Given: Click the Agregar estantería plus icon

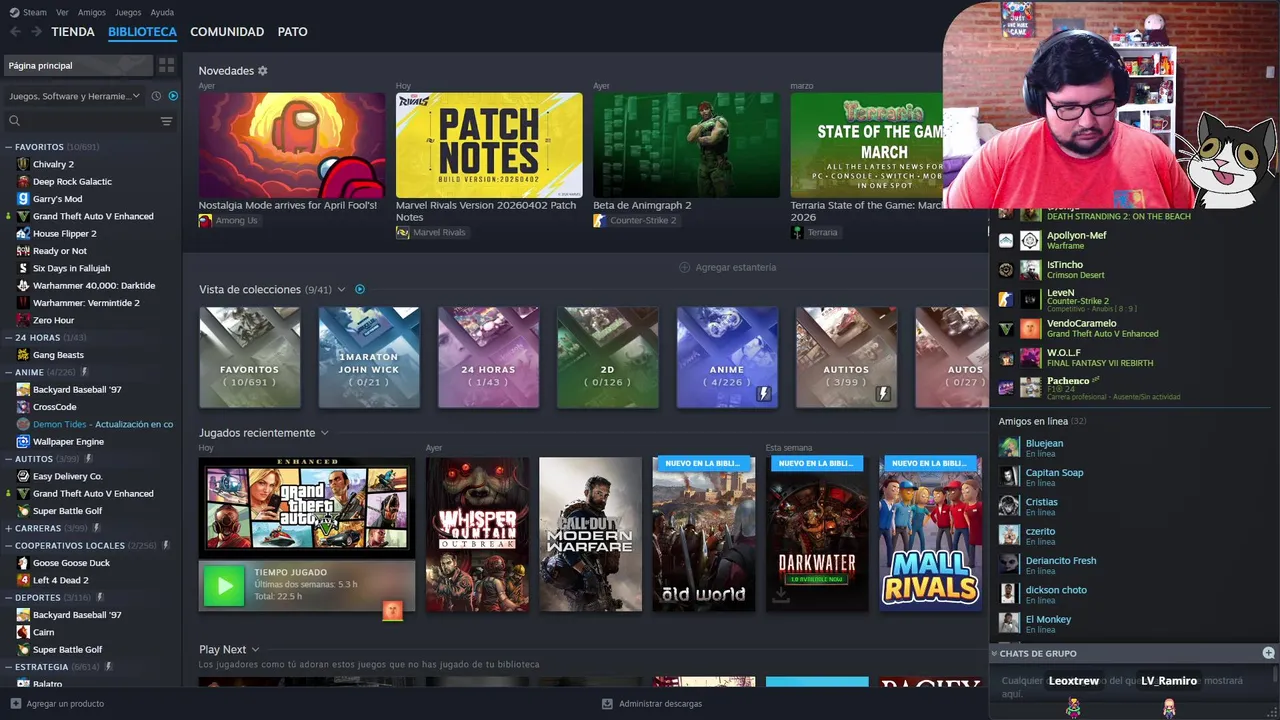Looking at the screenshot, I should click(684, 267).
